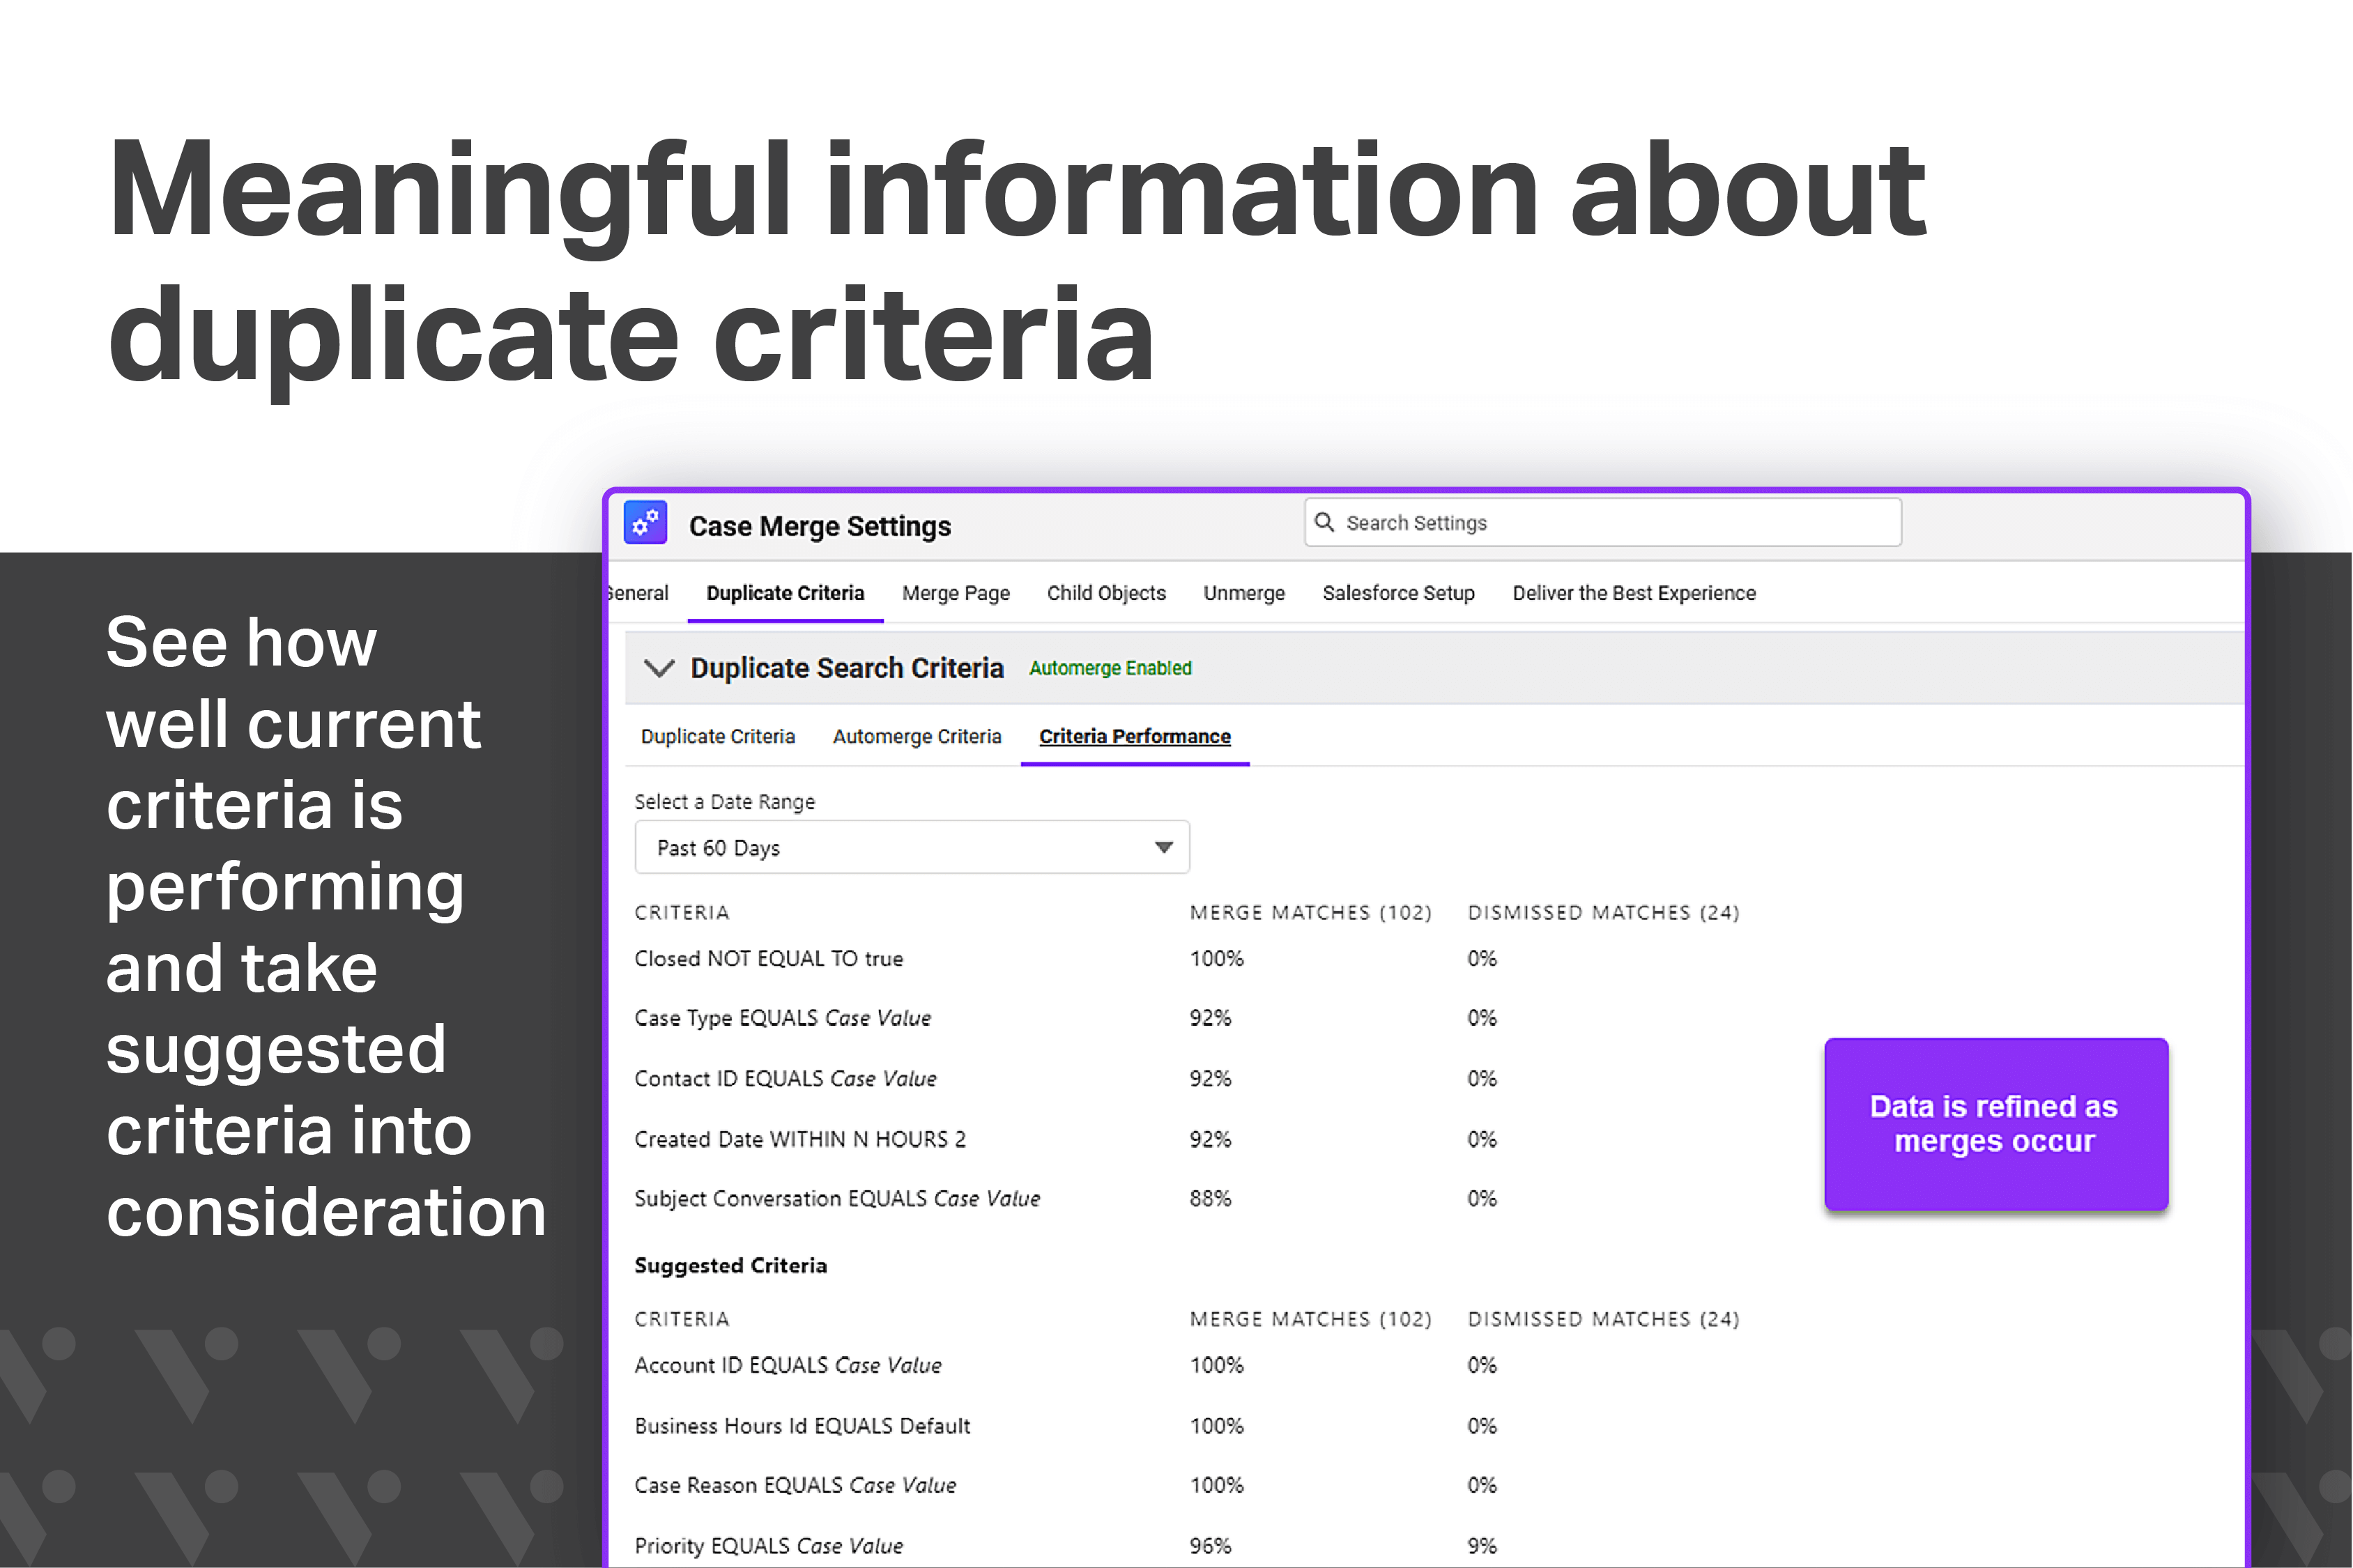This screenshot has width=2353, height=1568.
Task: Click the Automerge Enabled status label
Action: pos(1110,668)
